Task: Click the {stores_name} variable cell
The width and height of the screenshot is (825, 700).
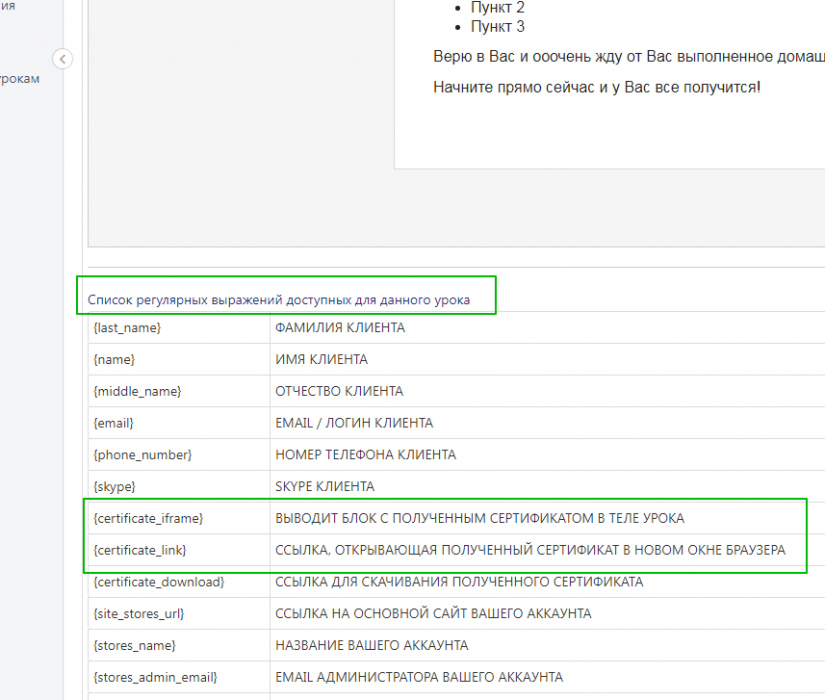Action: 134,645
